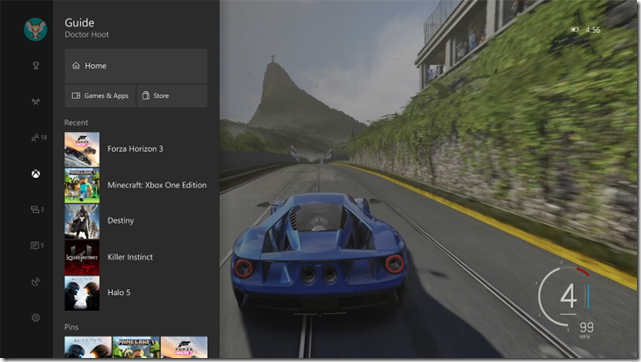
Task: Open Messages tab with 5 notifications
Action: click(x=37, y=246)
